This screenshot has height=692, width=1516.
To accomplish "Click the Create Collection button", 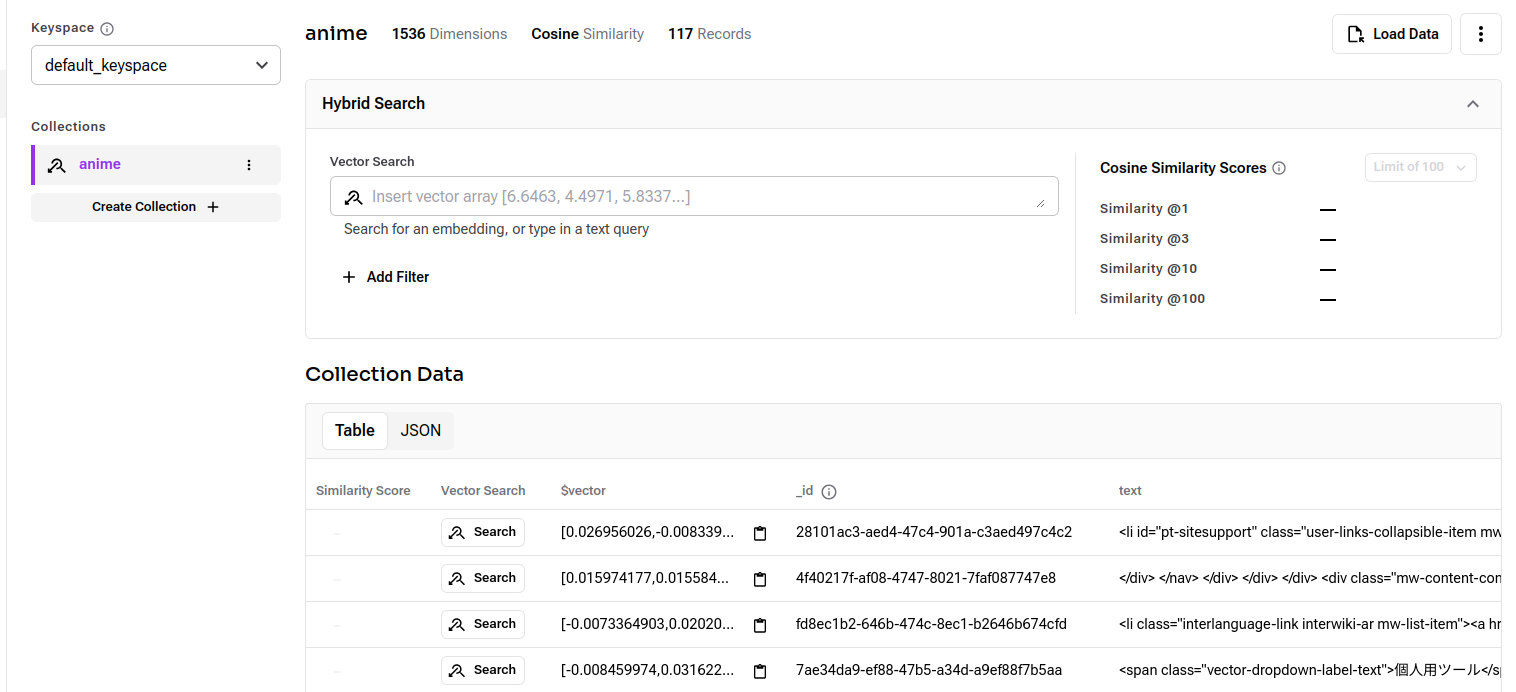I will tap(156, 207).
